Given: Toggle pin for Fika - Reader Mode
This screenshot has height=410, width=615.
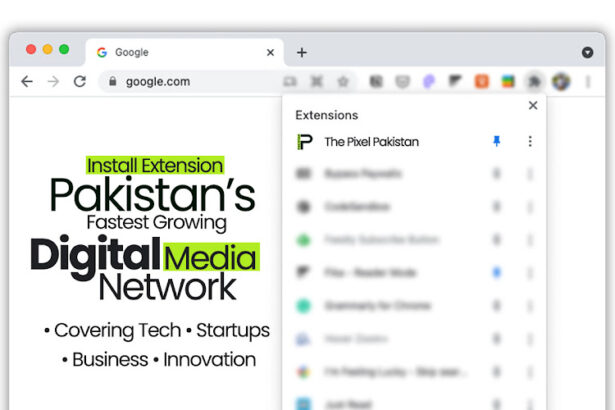Looking at the screenshot, I should (x=496, y=272).
